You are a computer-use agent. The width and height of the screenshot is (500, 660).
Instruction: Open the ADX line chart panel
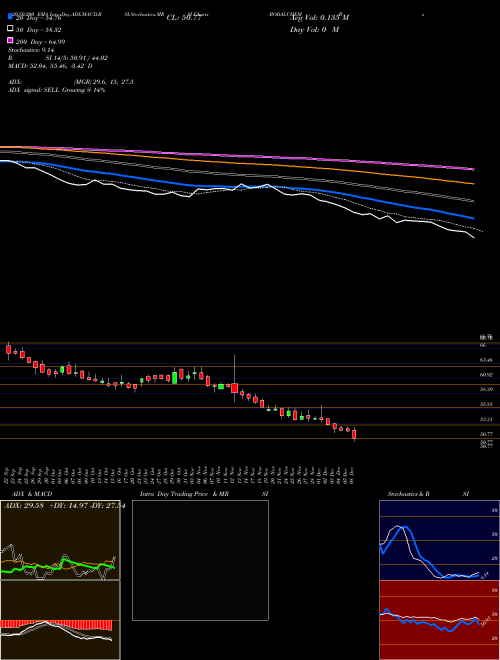click(60, 540)
